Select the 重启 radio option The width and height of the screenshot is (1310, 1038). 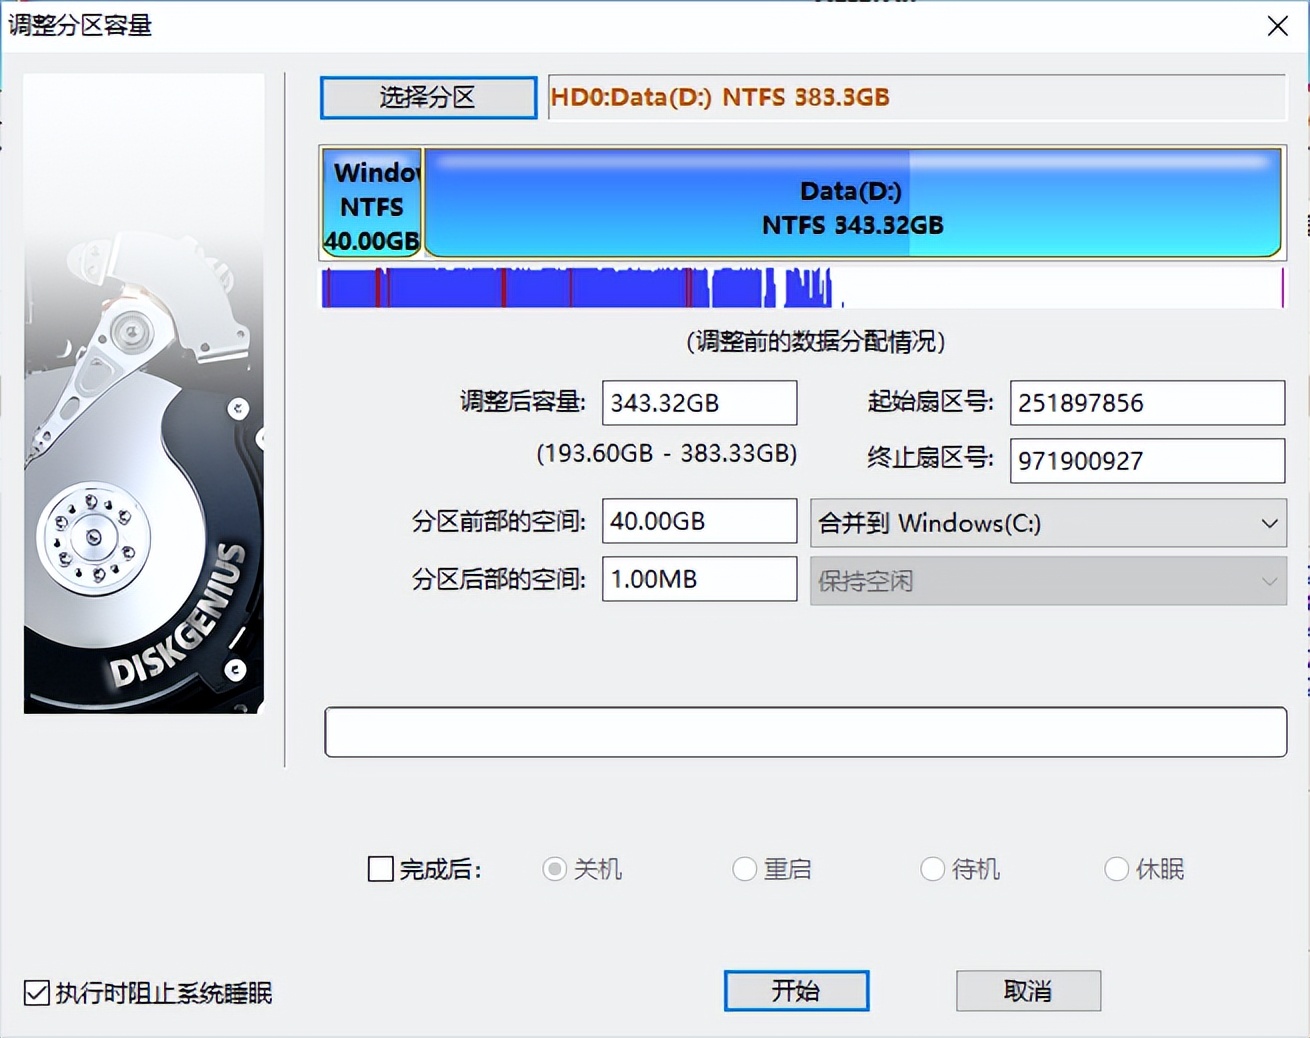[x=744, y=870]
